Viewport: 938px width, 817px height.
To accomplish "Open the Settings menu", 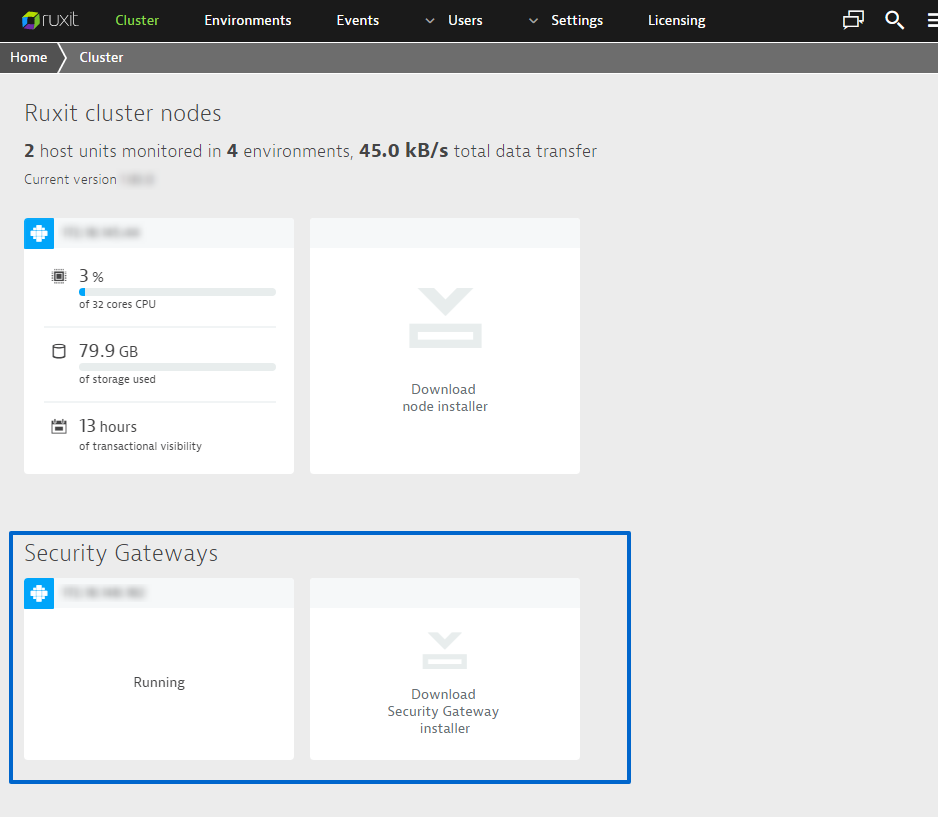I will 577,20.
